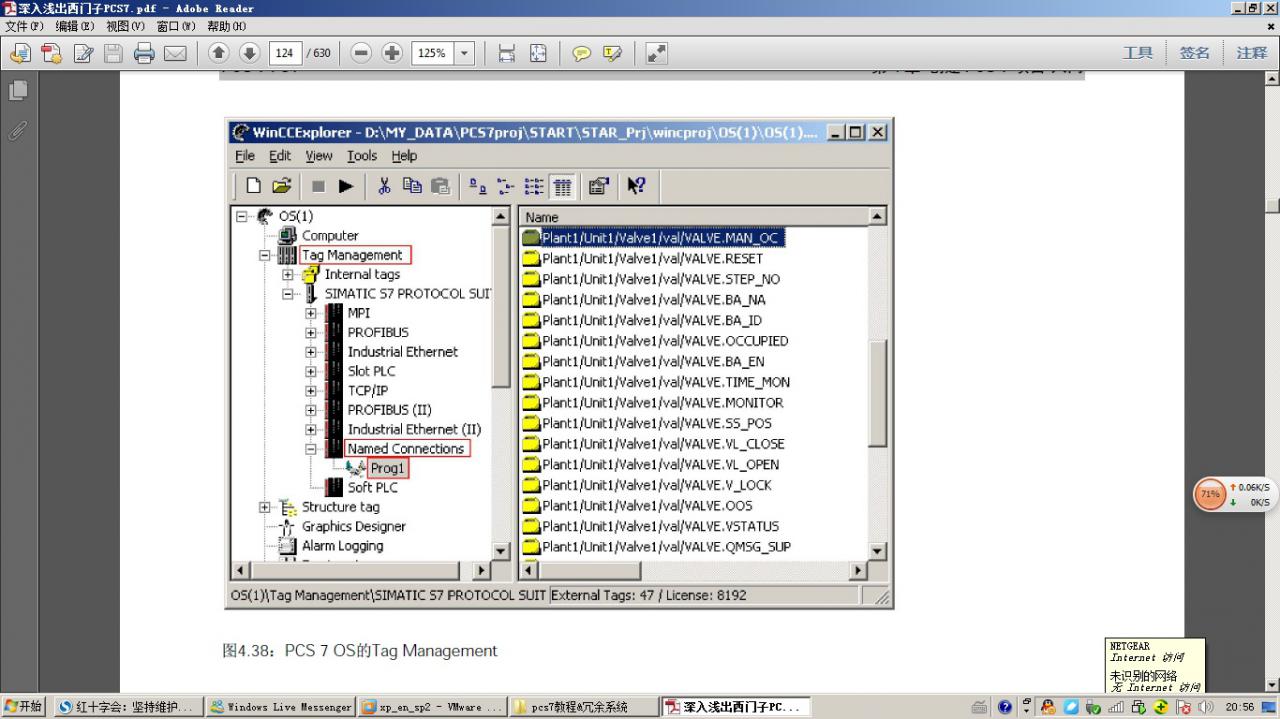Click the sign document toolbar icon
1280x719 pixels.
point(84,53)
